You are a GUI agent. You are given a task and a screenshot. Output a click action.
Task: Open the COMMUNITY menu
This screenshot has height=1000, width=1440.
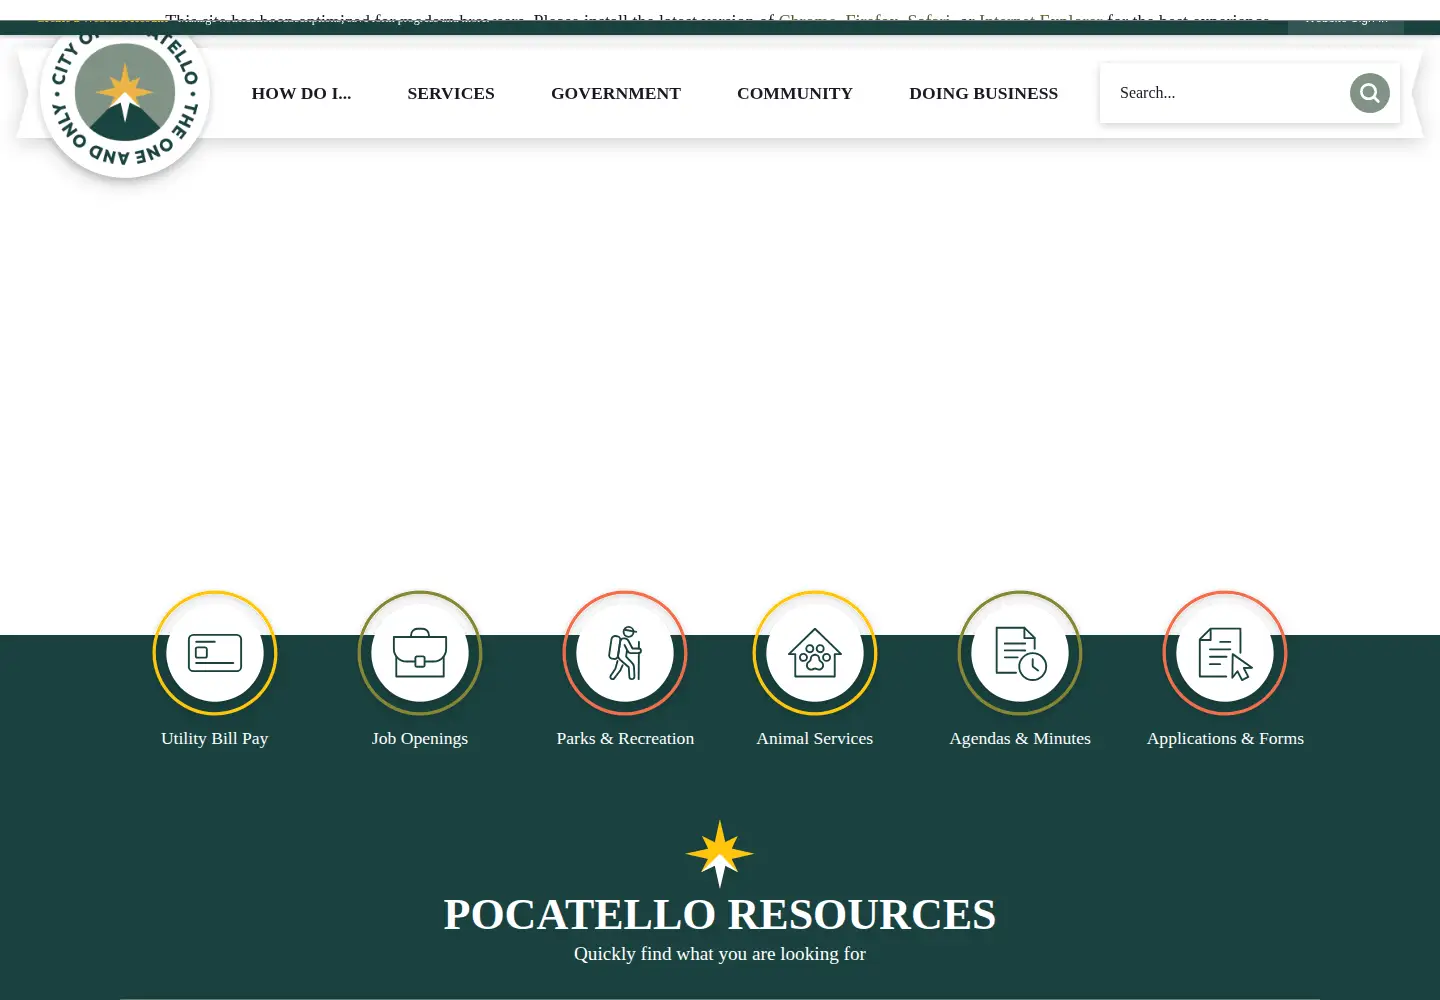coord(795,93)
